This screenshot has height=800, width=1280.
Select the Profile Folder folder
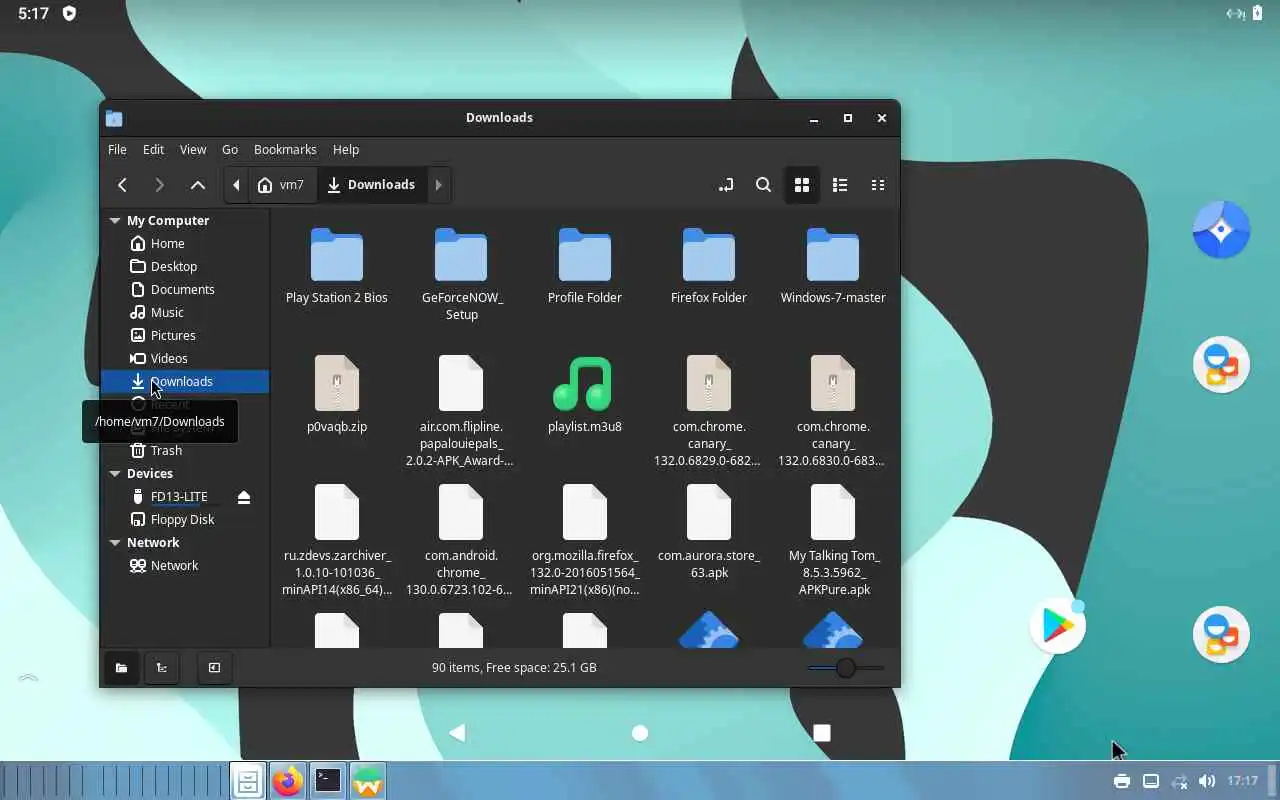pos(585,266)
